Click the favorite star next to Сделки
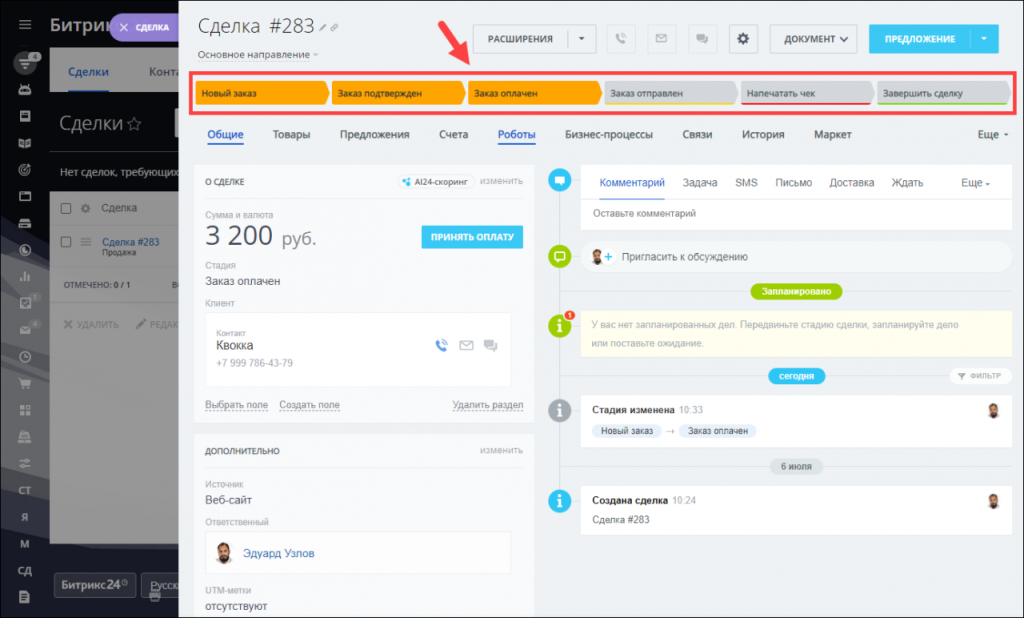This screenshot has width=1024, height=618. (134, 124)
